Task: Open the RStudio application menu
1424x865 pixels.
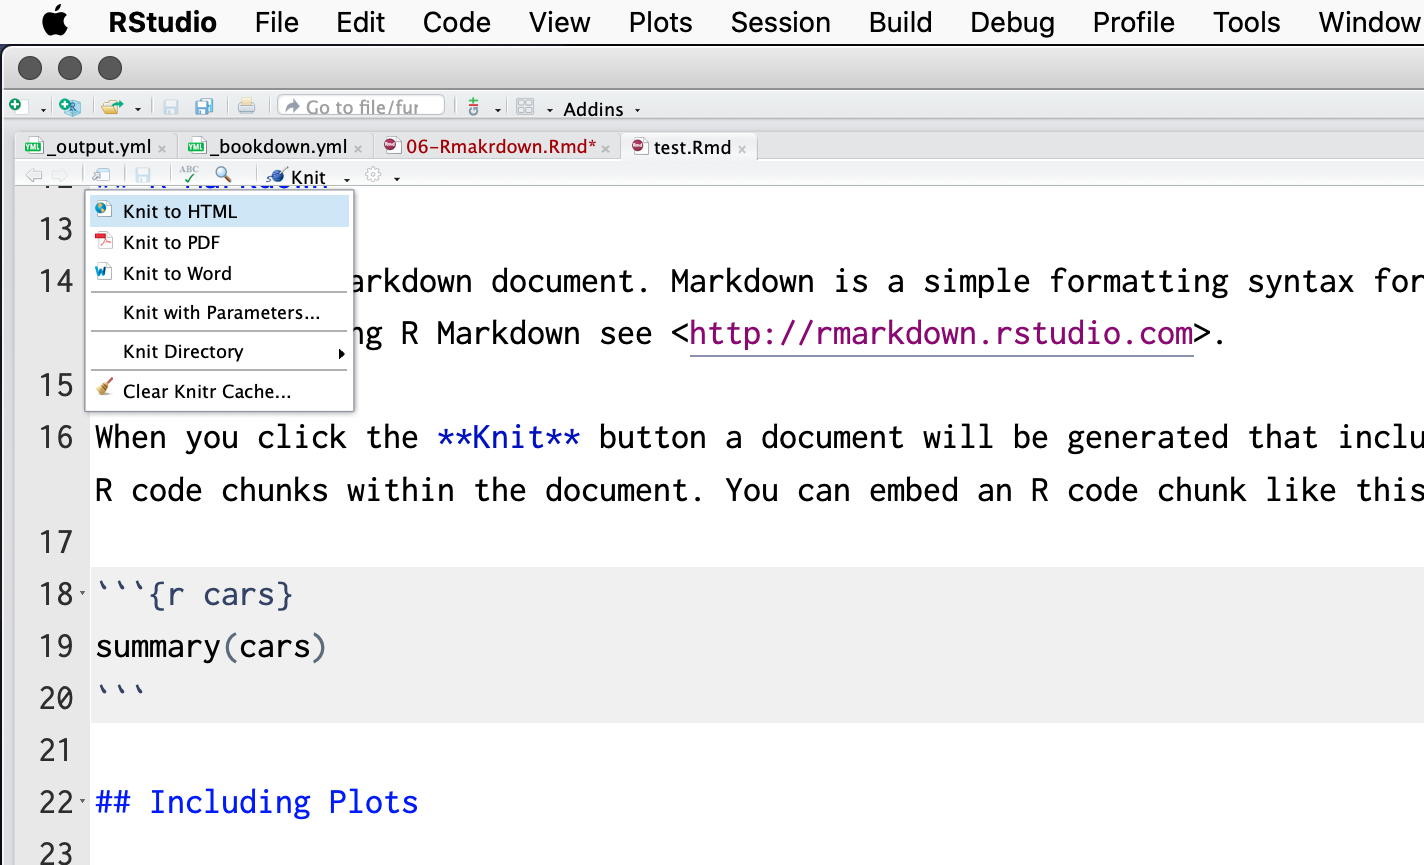Action: [x=163, y=22]
